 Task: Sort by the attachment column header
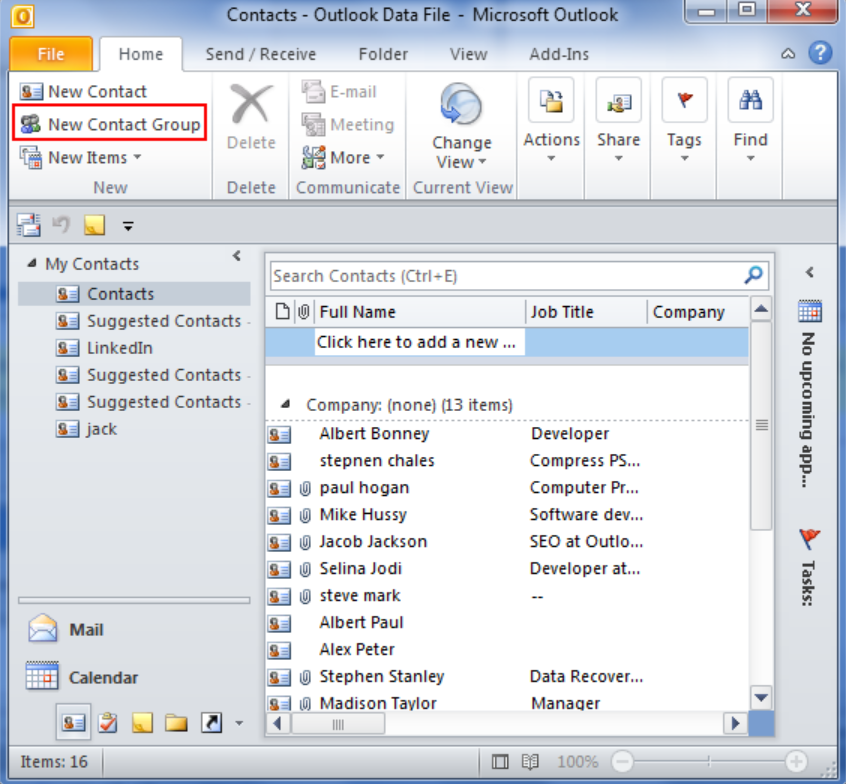tap(304, 312)
